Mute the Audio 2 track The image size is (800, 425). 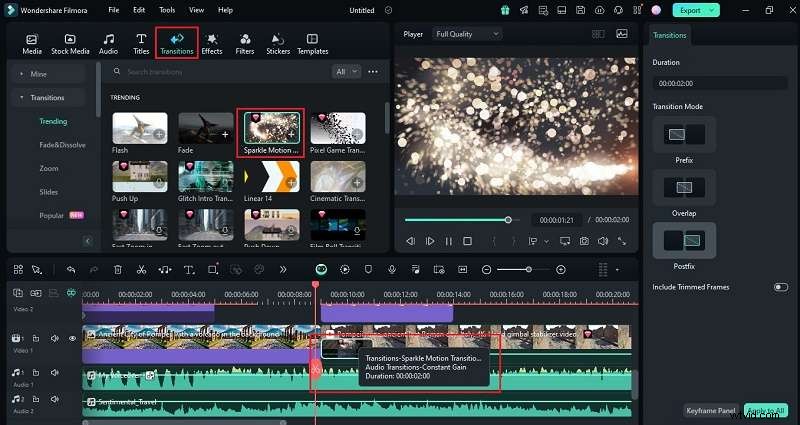pyautogui.click(x=54, y=399)
